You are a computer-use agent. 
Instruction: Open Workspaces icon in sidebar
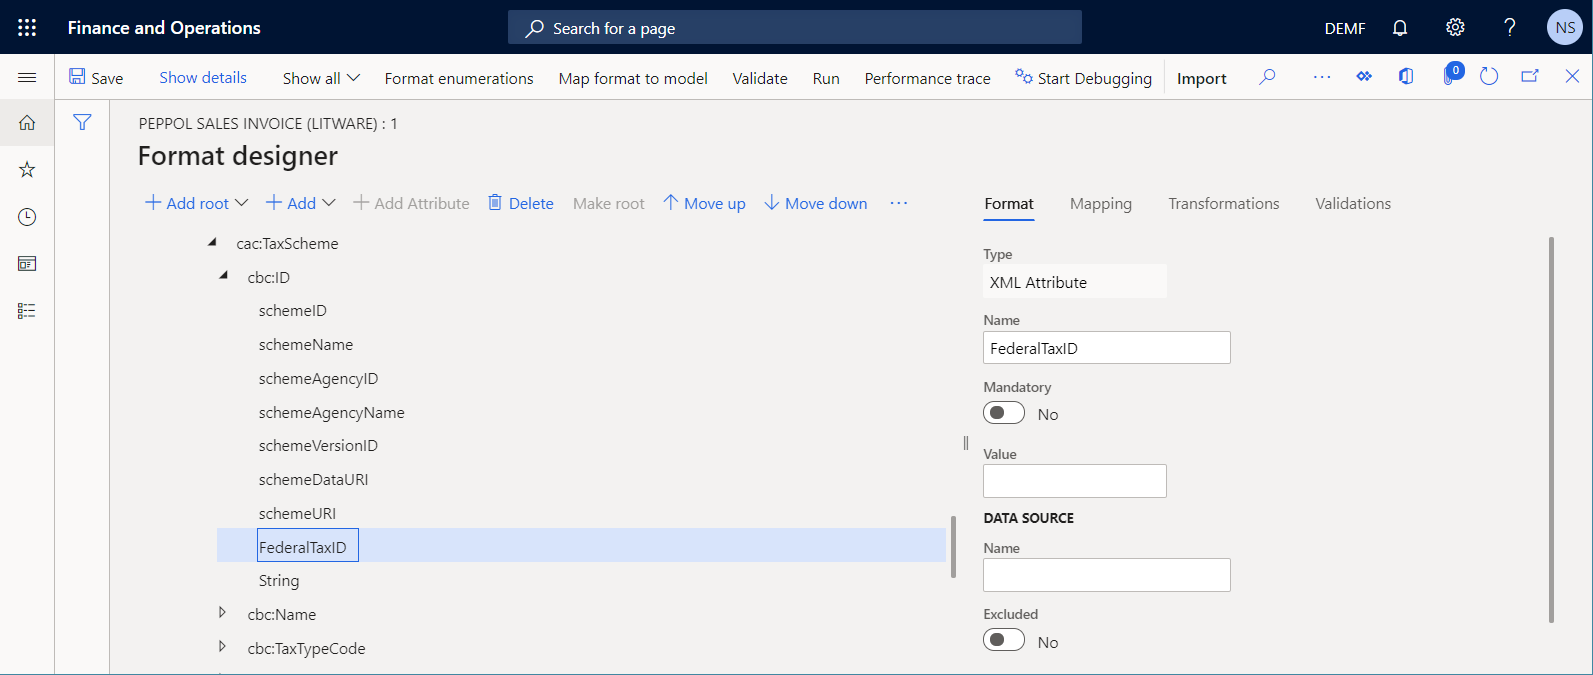pos(27,264)
